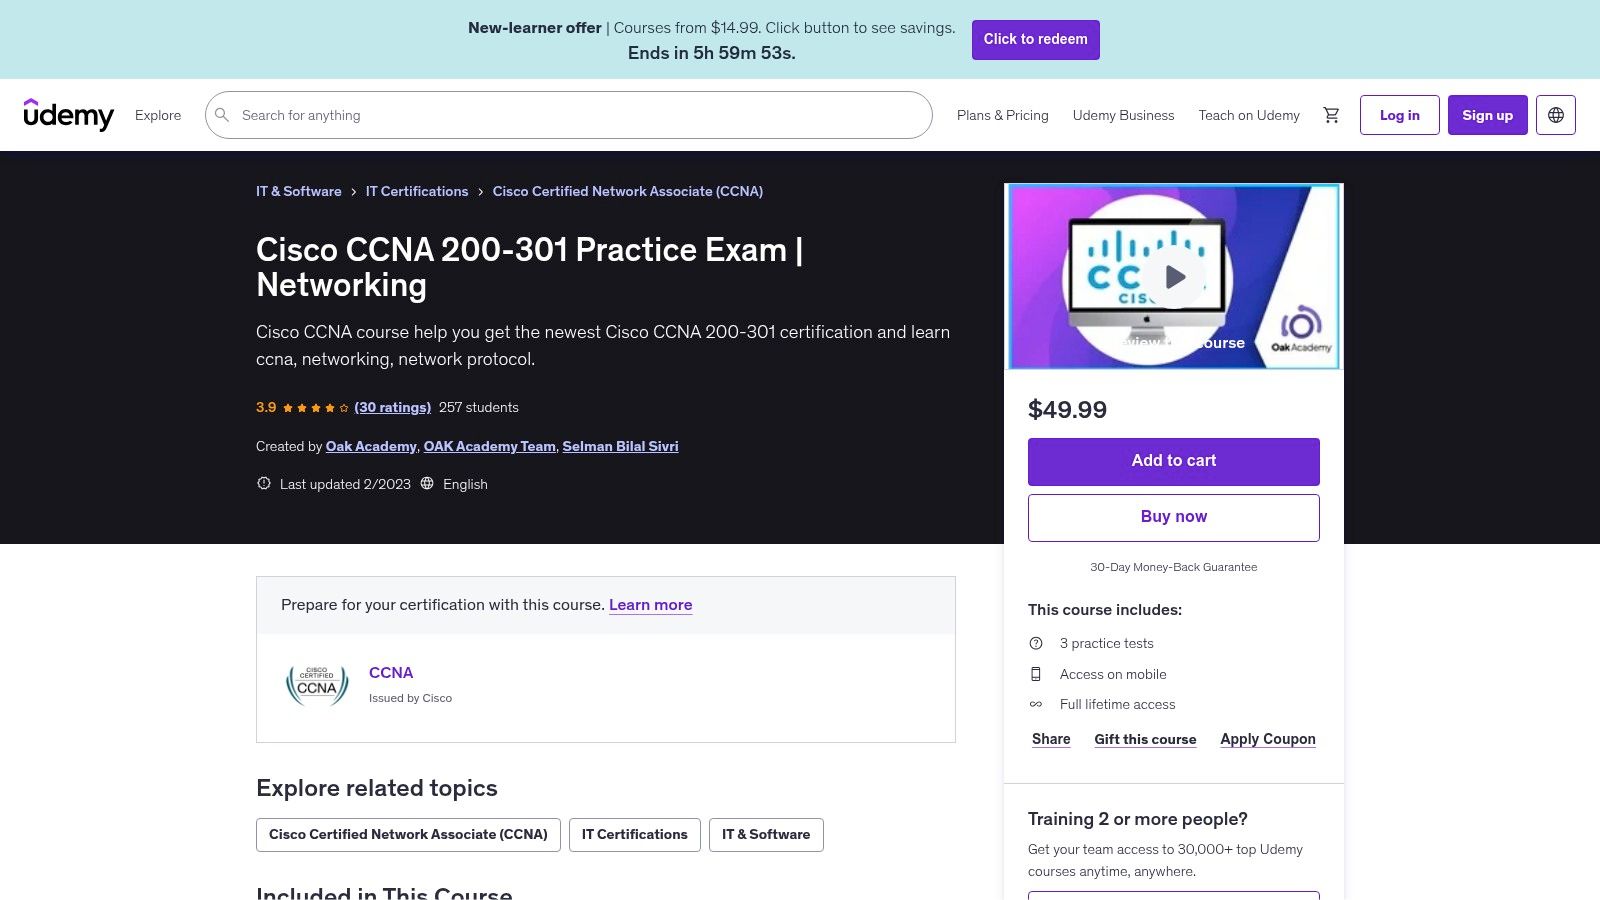Click Teach on Udemy

(x=1248, y=115)
